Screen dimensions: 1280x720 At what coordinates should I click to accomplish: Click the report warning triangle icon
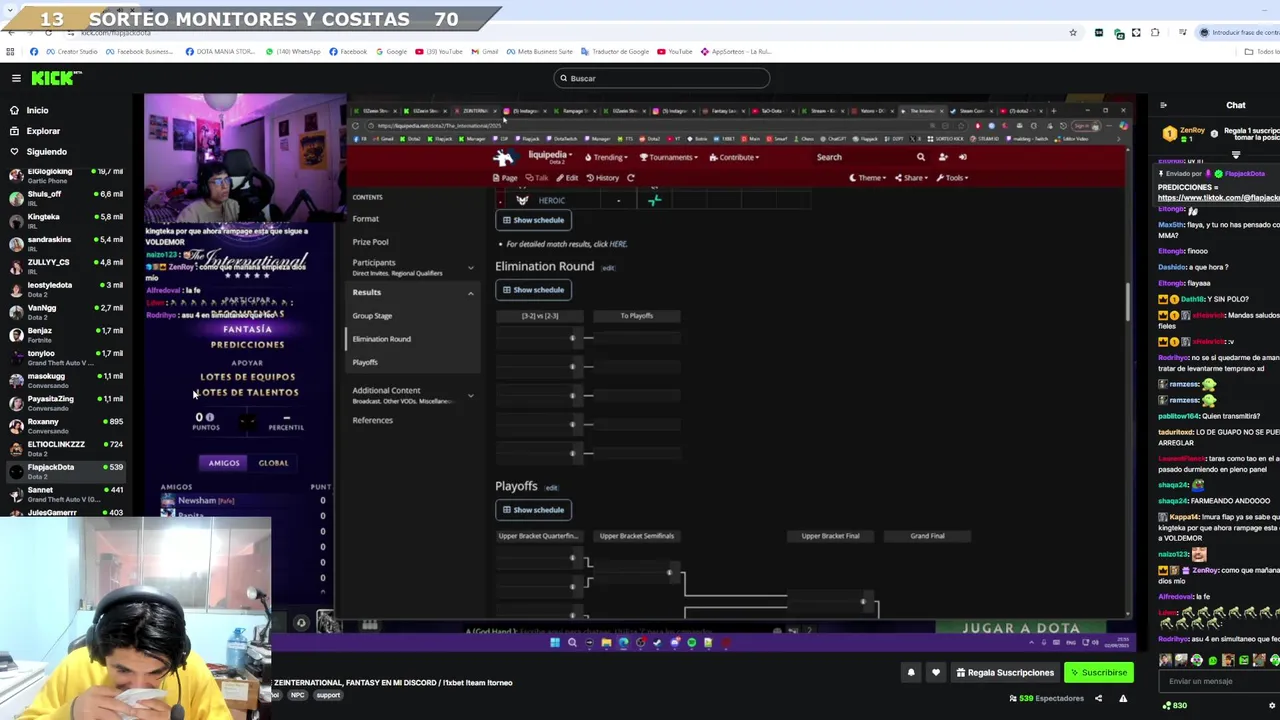pos(1123,698)
